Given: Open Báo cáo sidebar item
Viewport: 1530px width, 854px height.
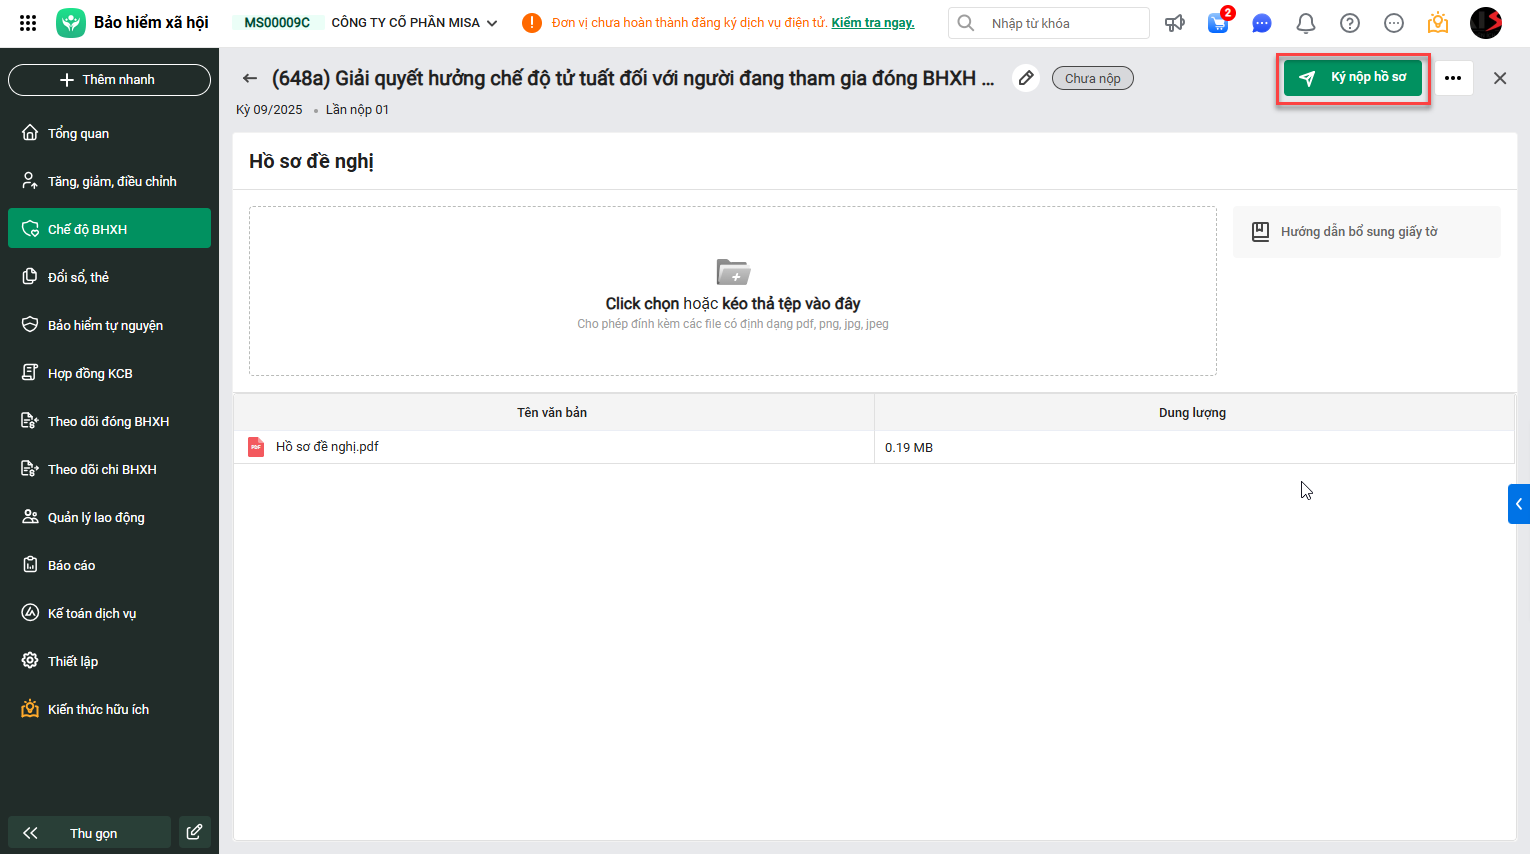Looking at the screenshot, I should point(109,565).
